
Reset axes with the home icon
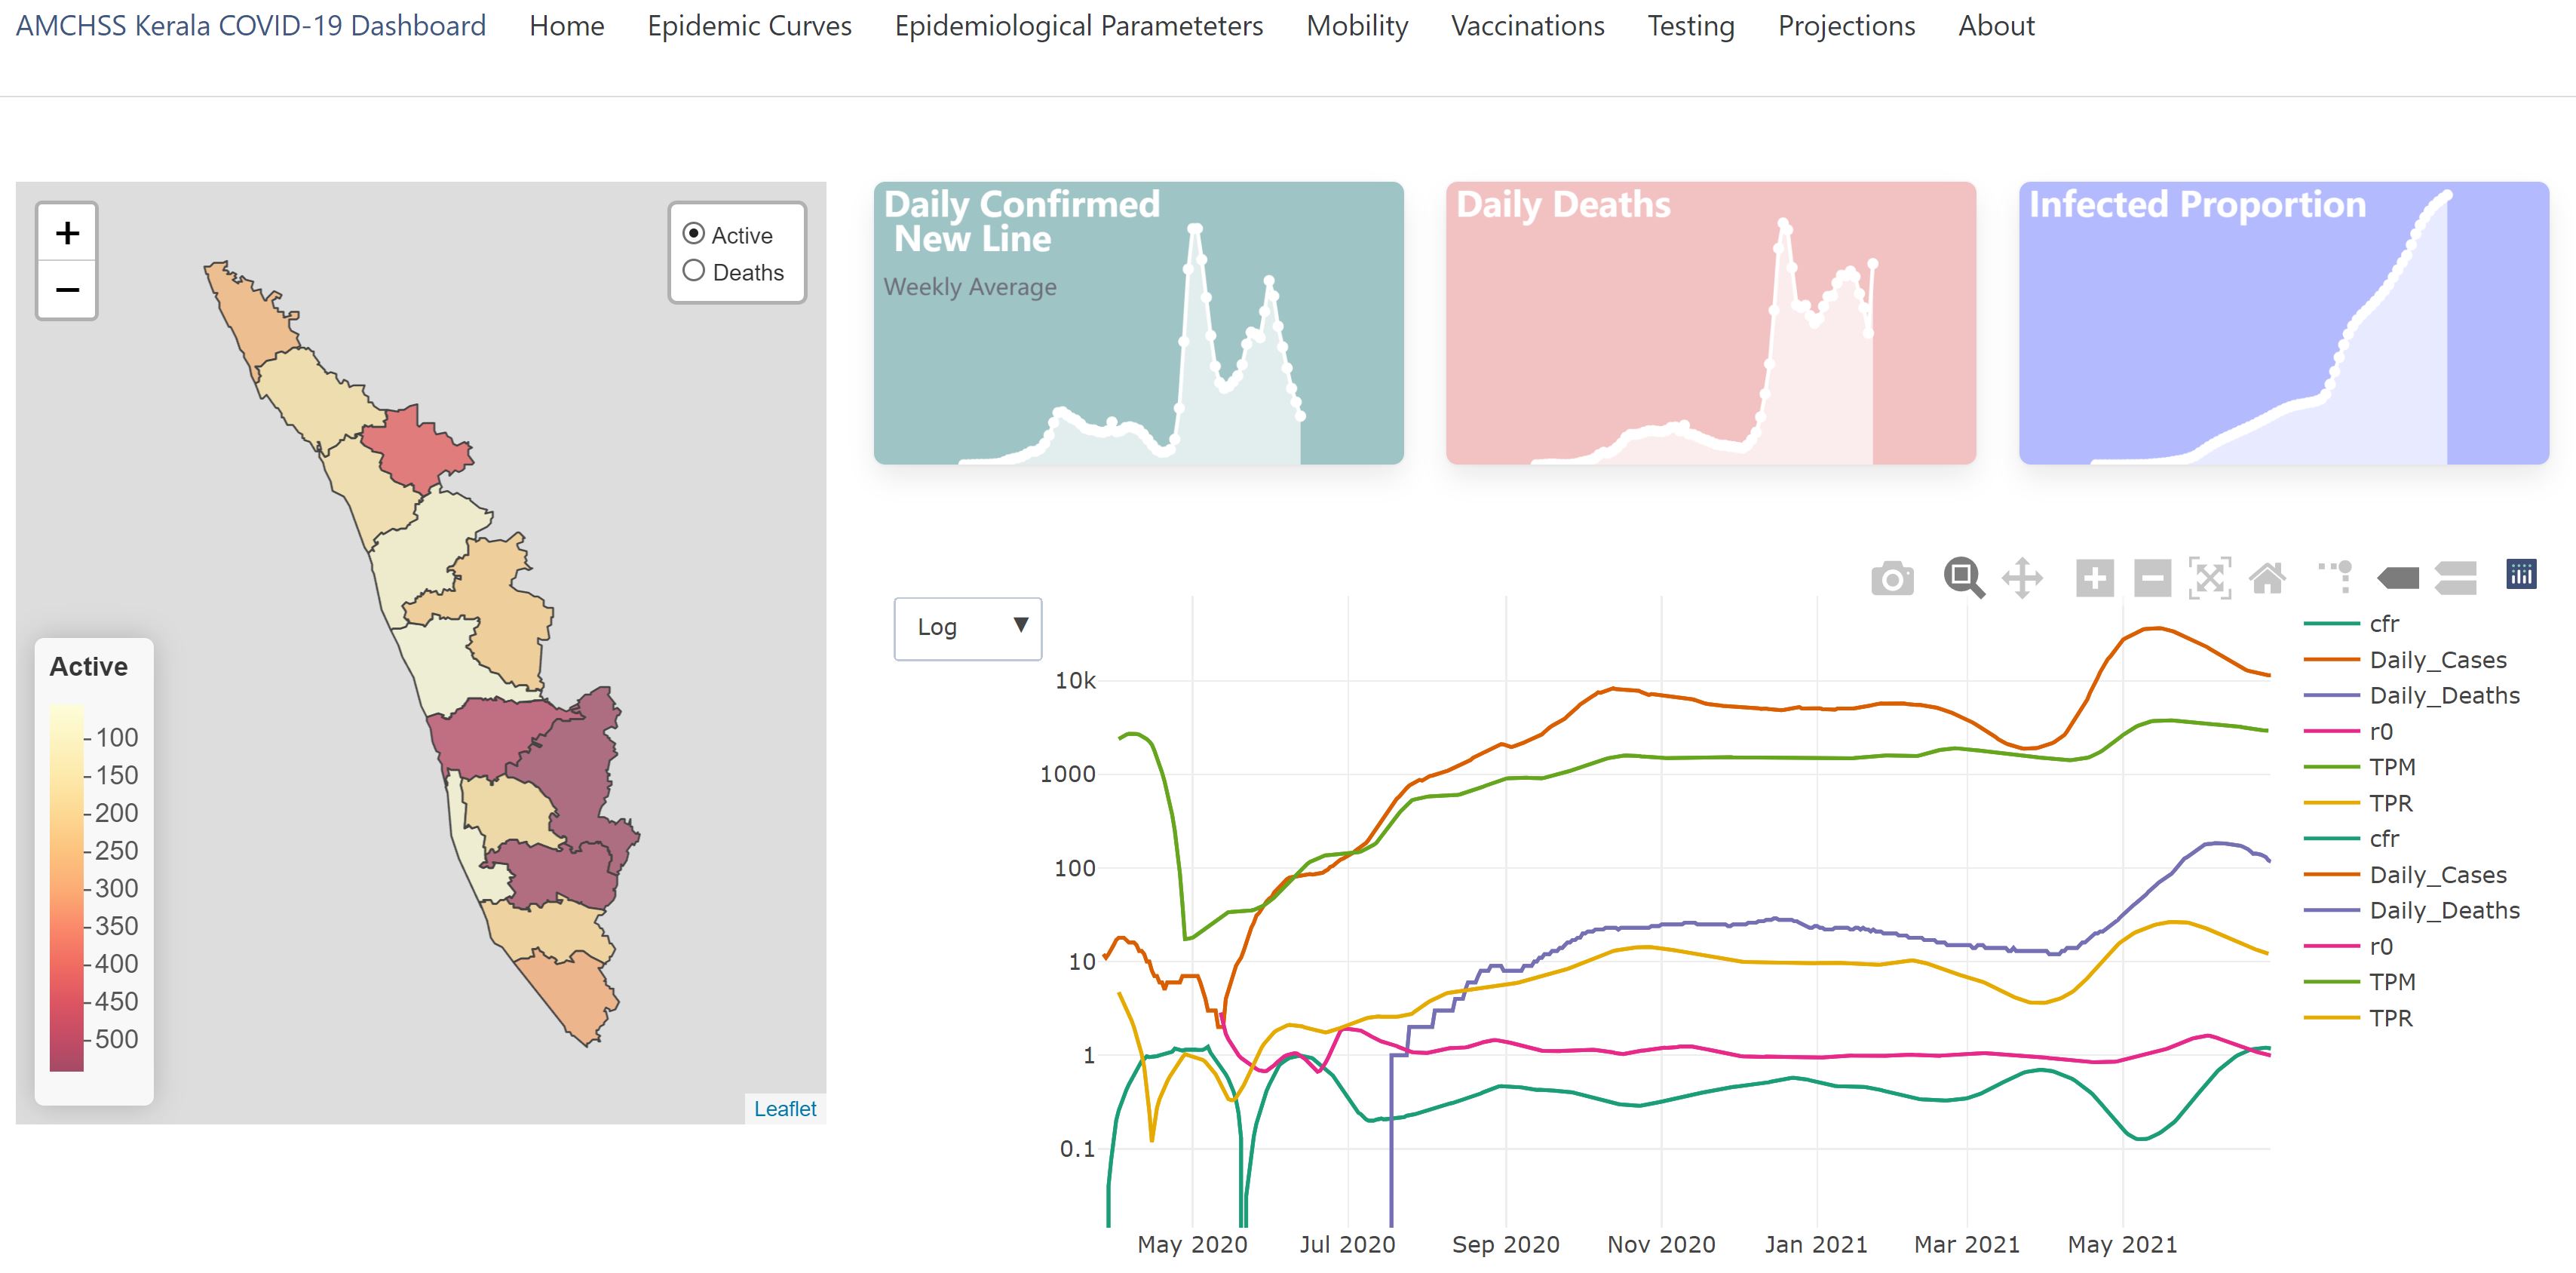coord(2267,578)
